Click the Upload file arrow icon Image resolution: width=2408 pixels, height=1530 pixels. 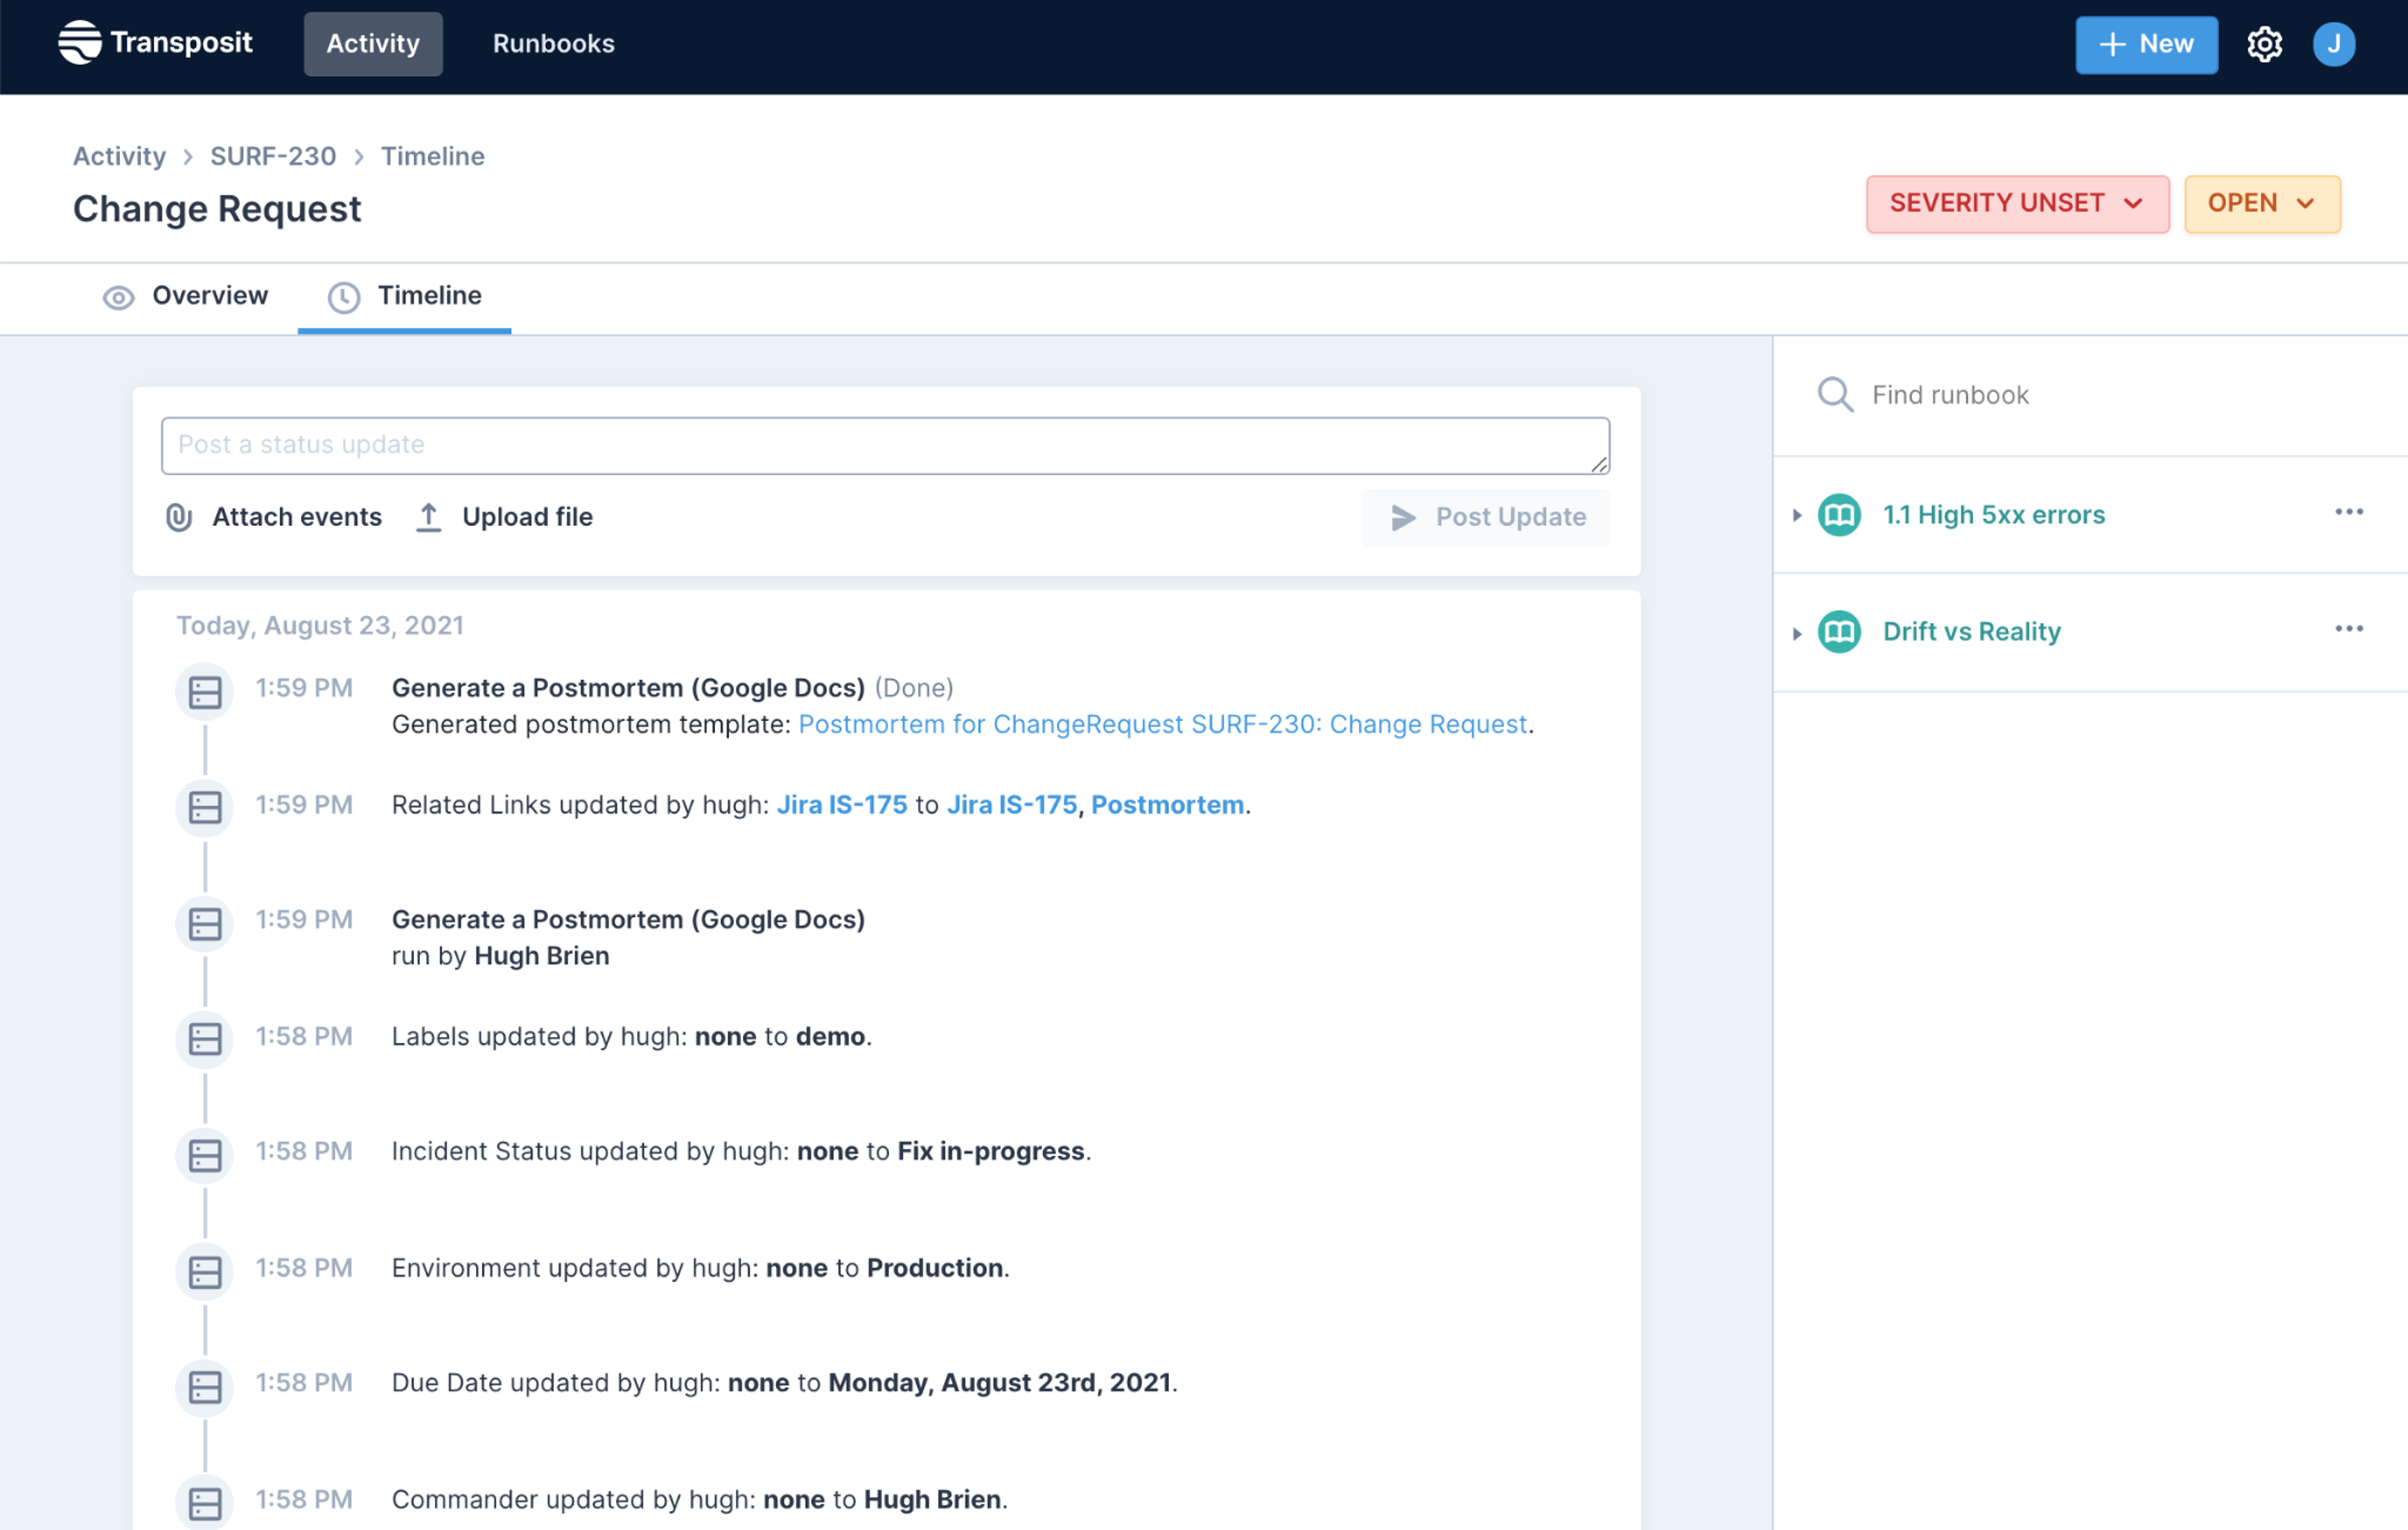pyautogui.click(x=428, y=517)
